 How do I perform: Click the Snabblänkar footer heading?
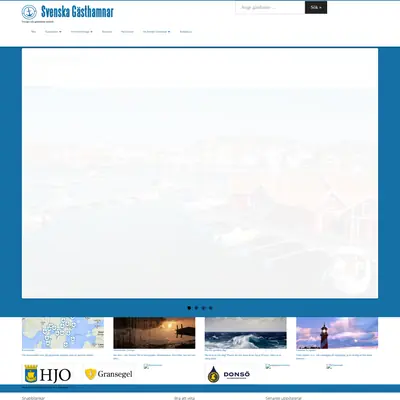(33, 398)
